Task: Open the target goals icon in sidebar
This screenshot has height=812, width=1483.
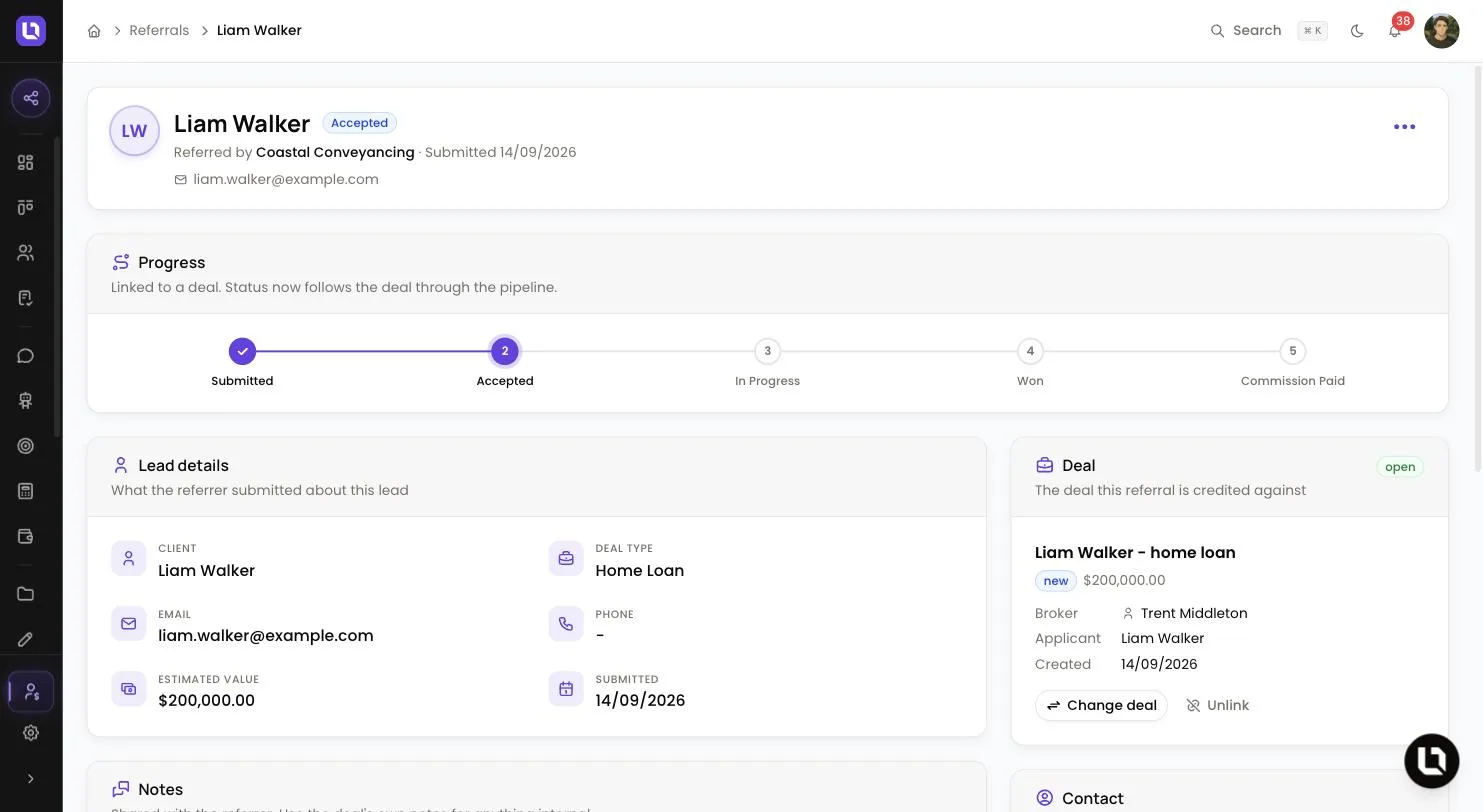Action: (x=26, y=446)
